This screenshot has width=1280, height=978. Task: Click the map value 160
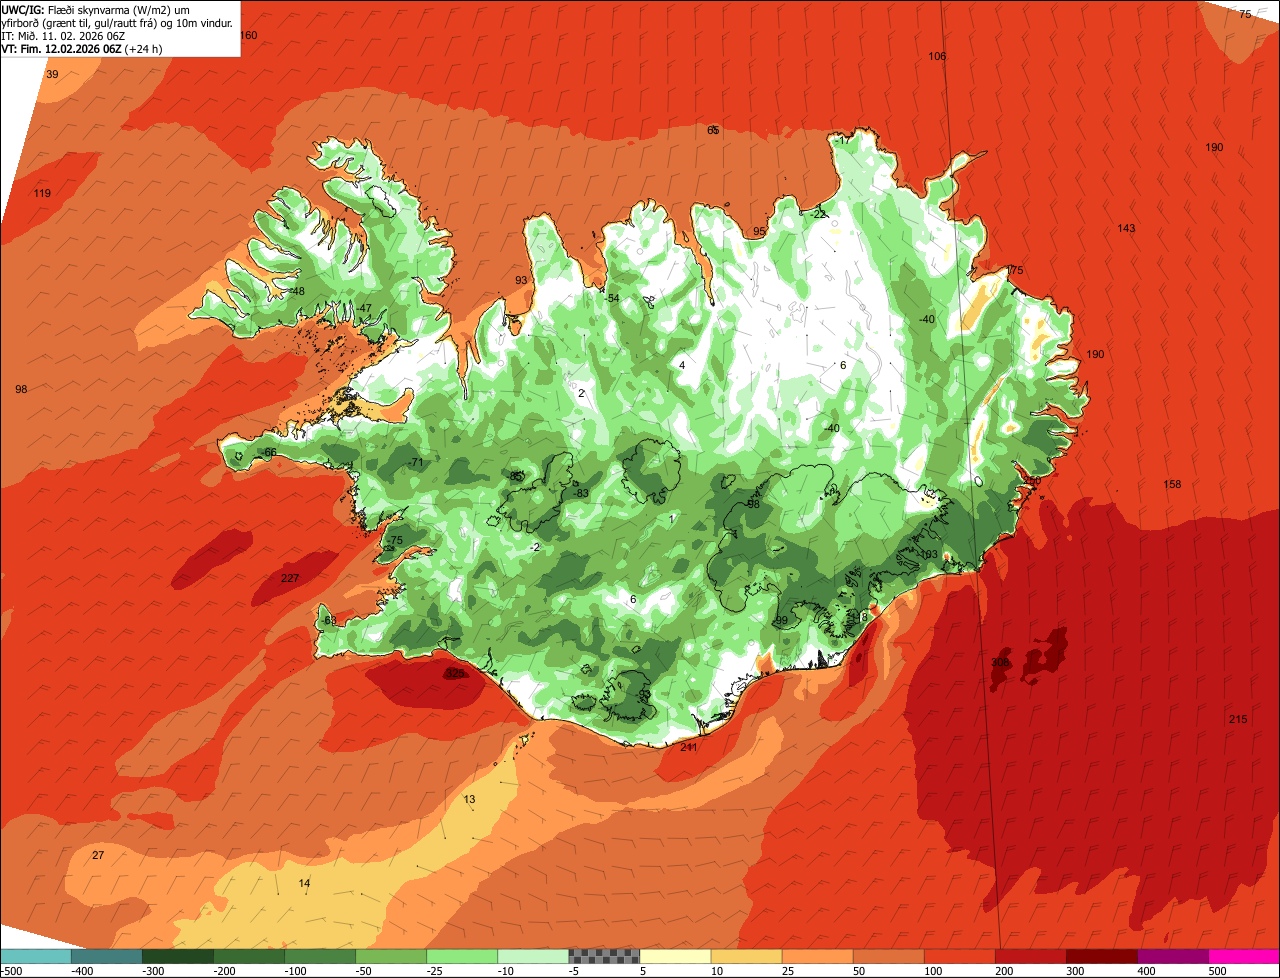click(249, 35)
